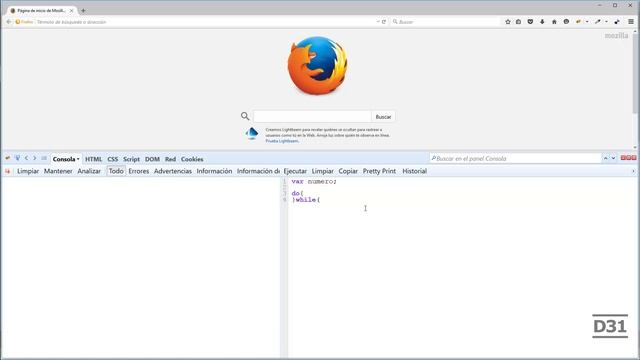640x360 pixels.
Task: Filter console by Errores
Action: [139, 171]
